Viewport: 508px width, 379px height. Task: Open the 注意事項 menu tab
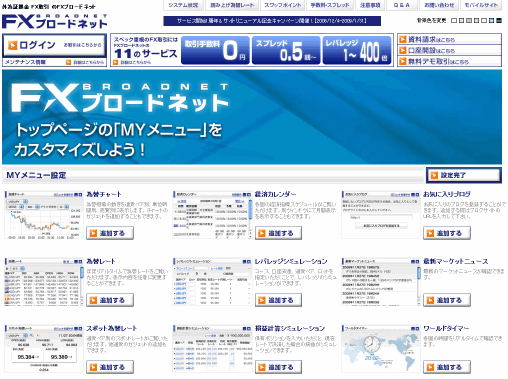coord(369,5)
